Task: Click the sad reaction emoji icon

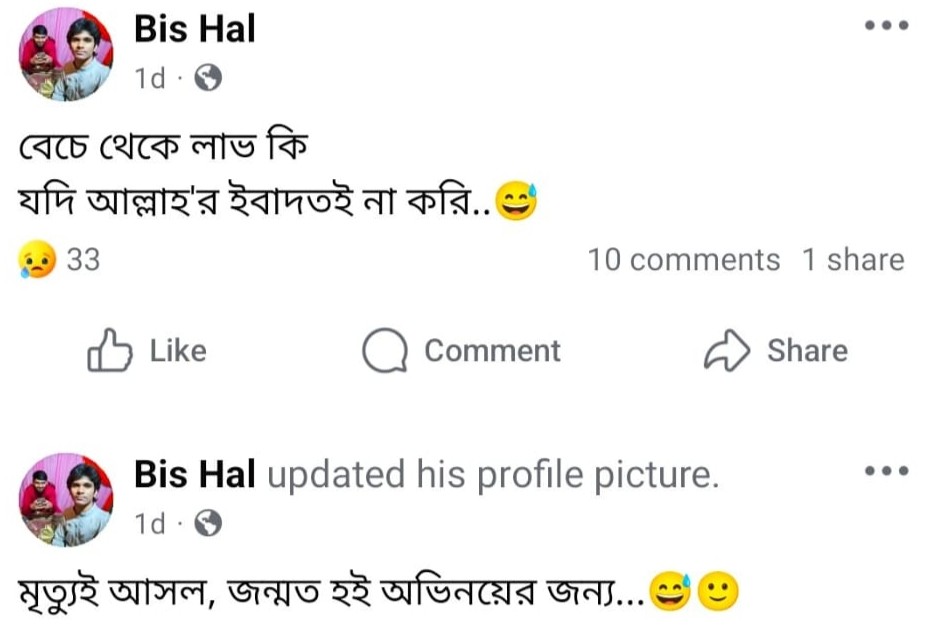Action: 33,260
